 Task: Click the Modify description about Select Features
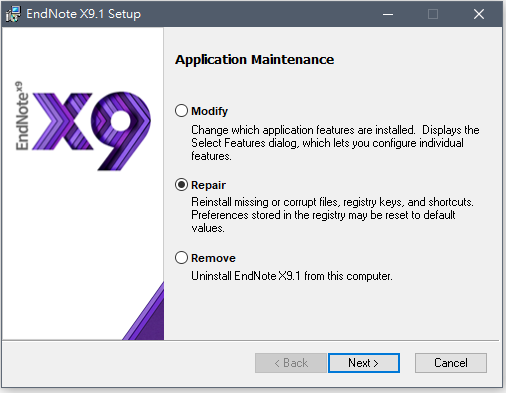coord(335,143)
